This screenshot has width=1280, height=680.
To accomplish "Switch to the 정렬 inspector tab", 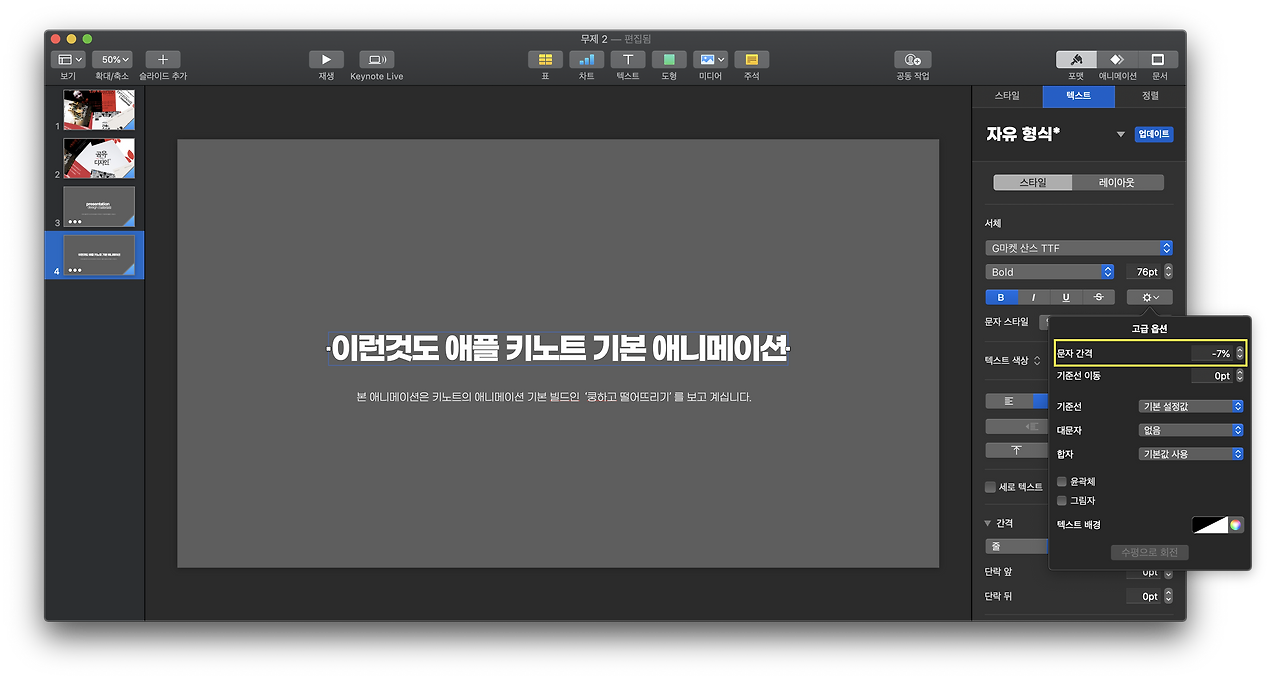I will pos(1150,96).
